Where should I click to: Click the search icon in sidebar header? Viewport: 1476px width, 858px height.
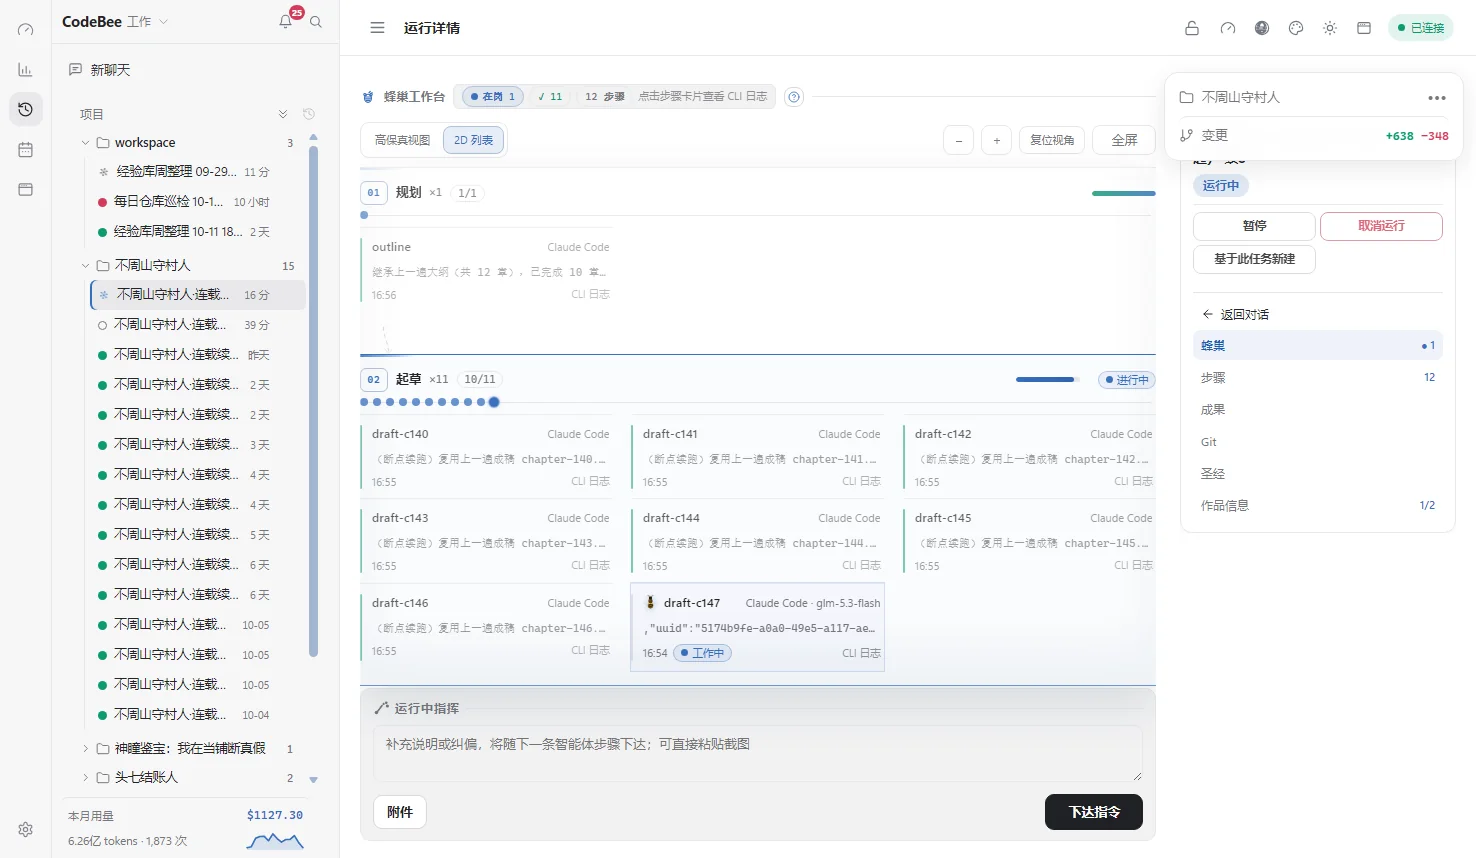316,22
